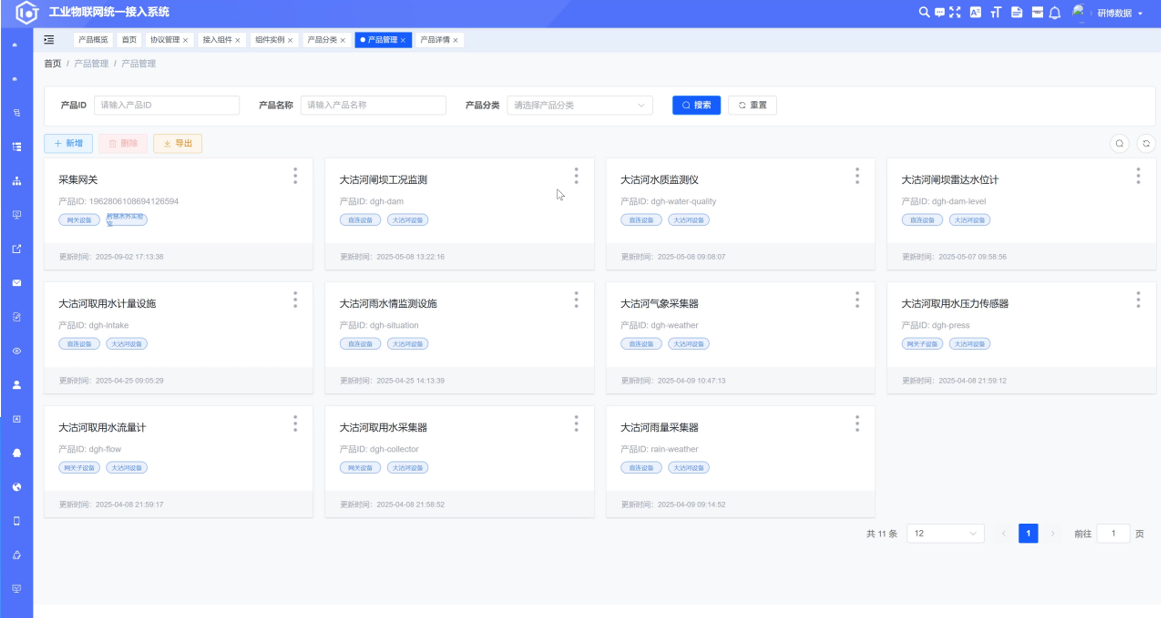Viewport: 1161px width, 618px height.
Task: Expand the 产品分类 dropdown filter
Action: 579,105
